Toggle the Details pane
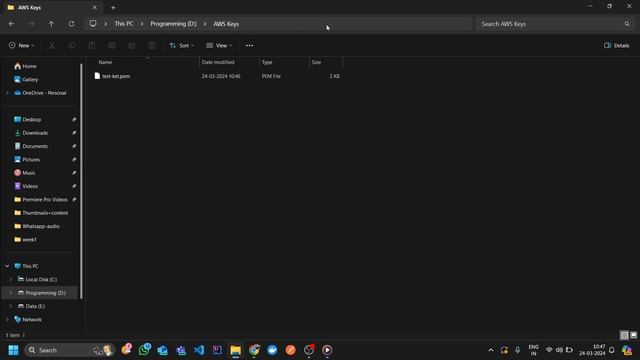The width and height of the screenshot is (640, 360). (x=617, y=45)
